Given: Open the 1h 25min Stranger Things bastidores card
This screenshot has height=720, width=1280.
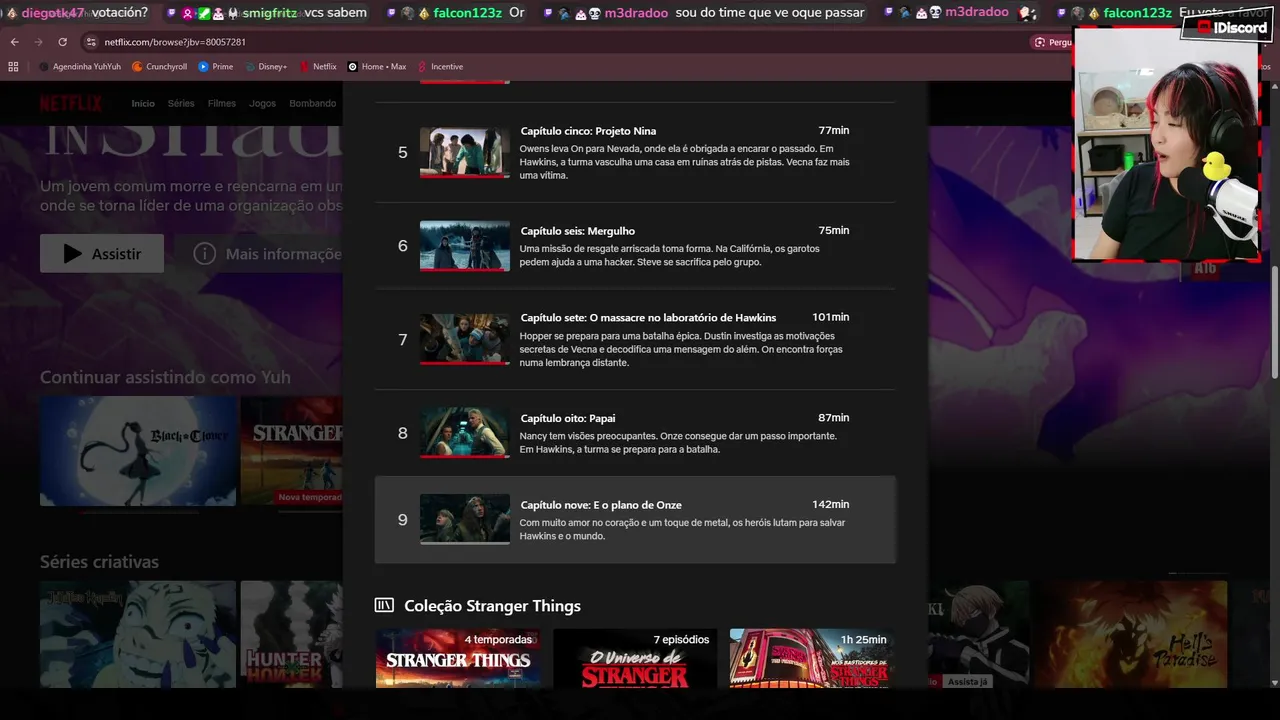Looking at the screenshot, I should click(812, 658).
